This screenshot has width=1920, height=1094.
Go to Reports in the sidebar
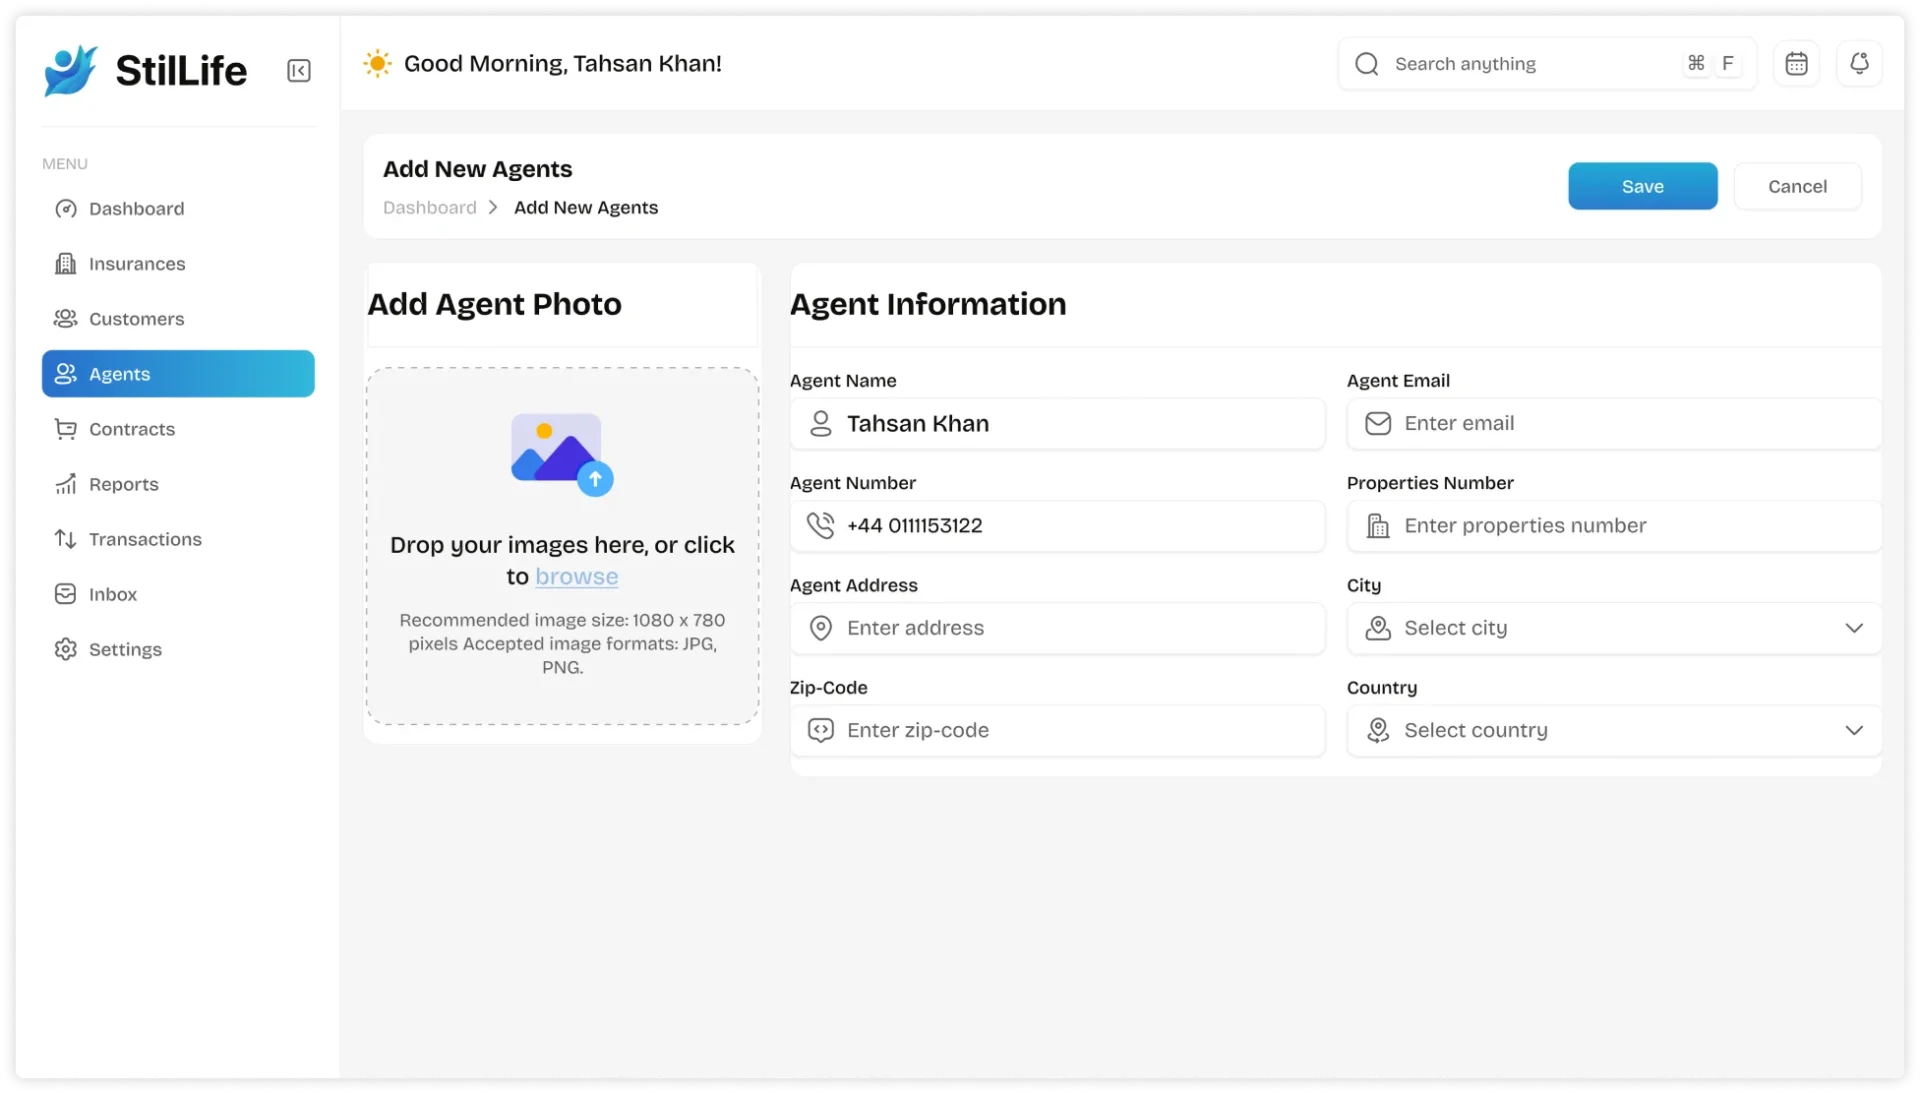(123, 484)
